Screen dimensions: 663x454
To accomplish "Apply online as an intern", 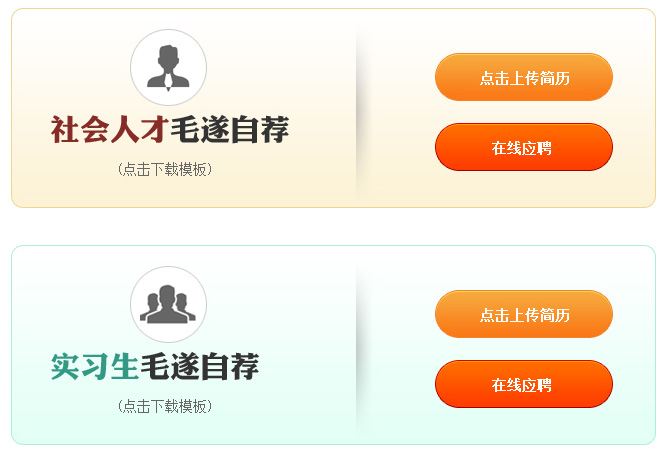I will click(523, 385).
